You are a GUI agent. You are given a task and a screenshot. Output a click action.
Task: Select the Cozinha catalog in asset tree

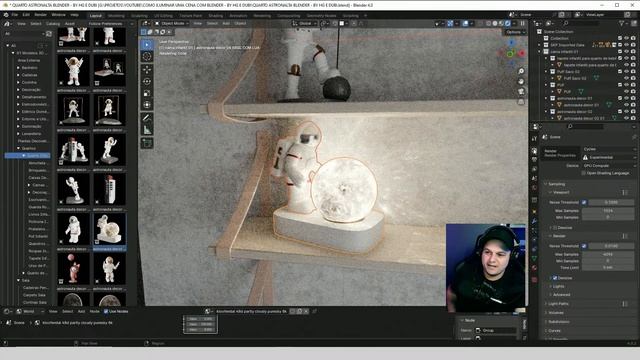pyautogui.click(x=29, y=82)
